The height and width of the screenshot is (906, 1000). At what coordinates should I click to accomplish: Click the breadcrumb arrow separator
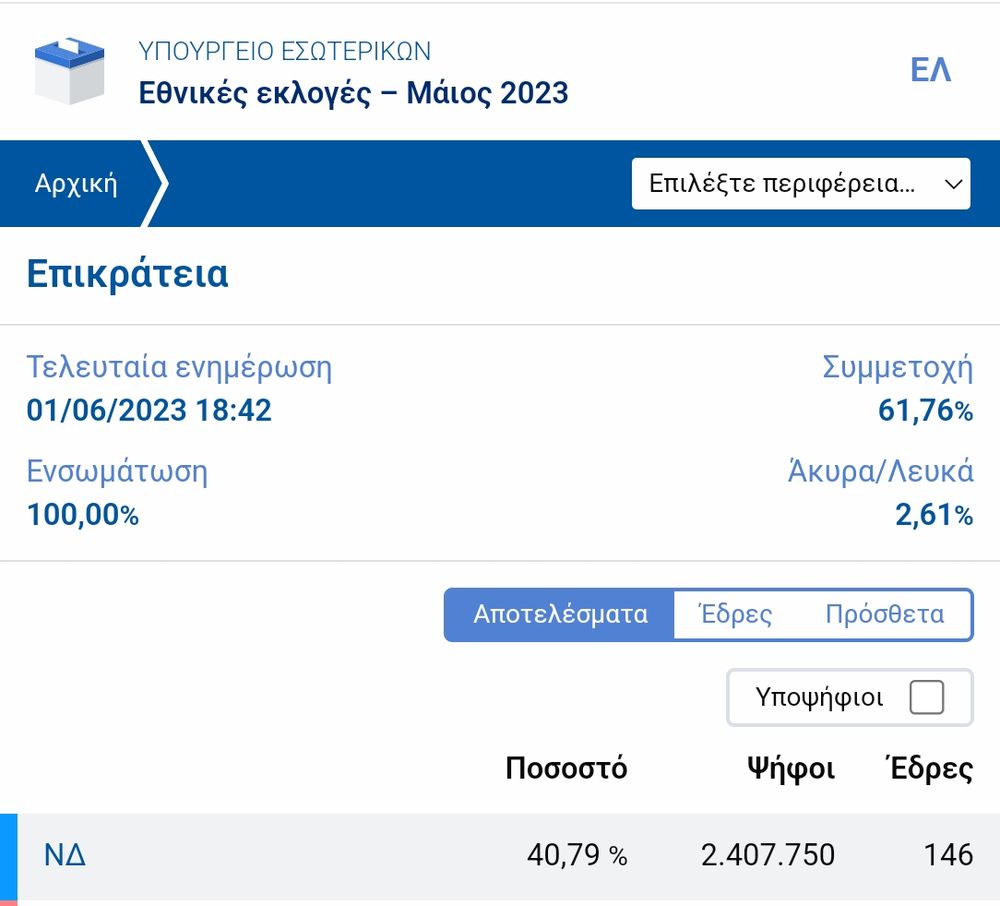coord(155,184)
